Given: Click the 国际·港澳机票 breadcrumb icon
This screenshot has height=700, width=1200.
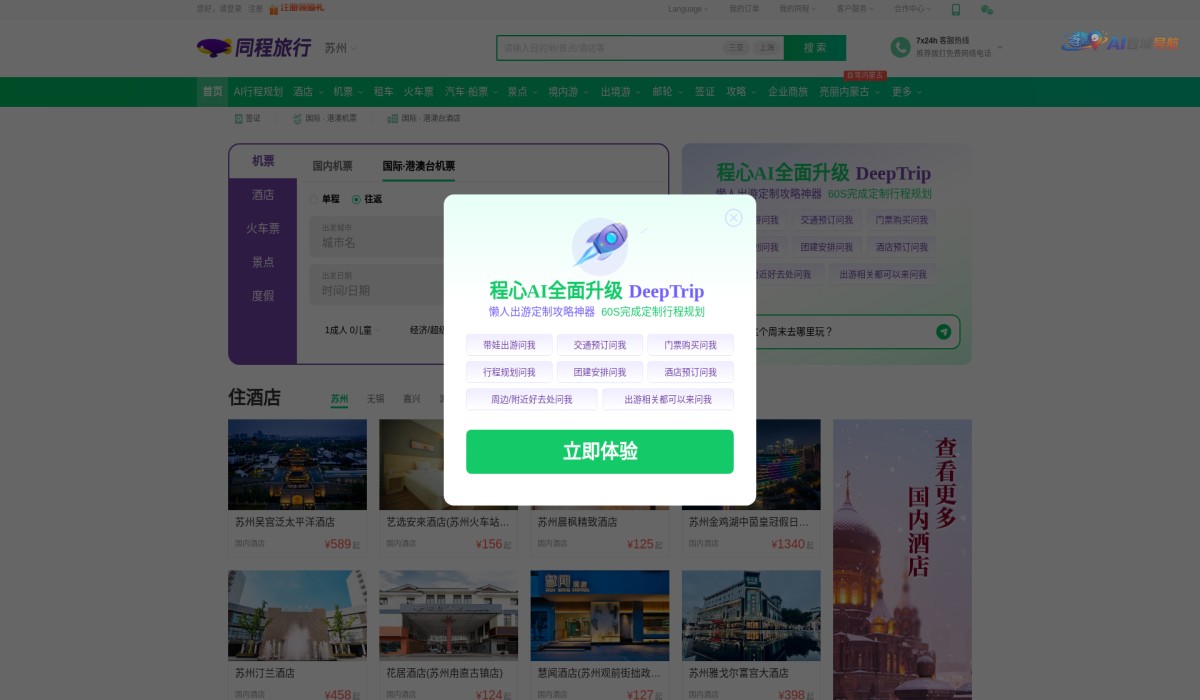Looking at the screenshot, I should [297, 117].
